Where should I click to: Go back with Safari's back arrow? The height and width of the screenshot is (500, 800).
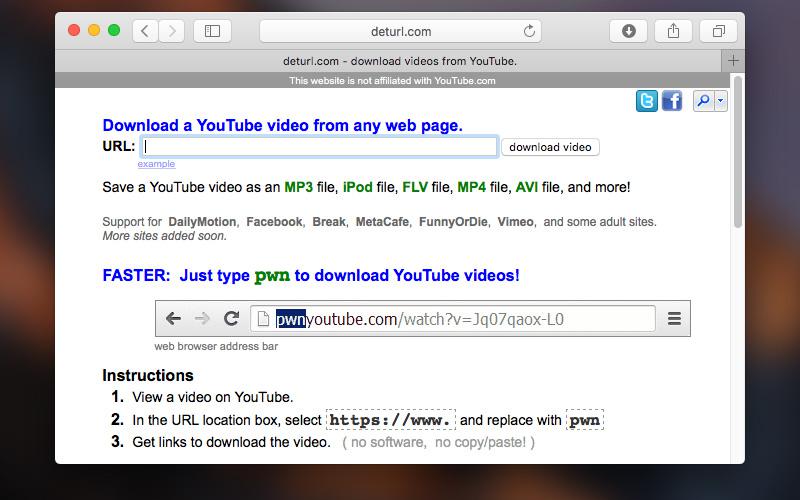145,31
